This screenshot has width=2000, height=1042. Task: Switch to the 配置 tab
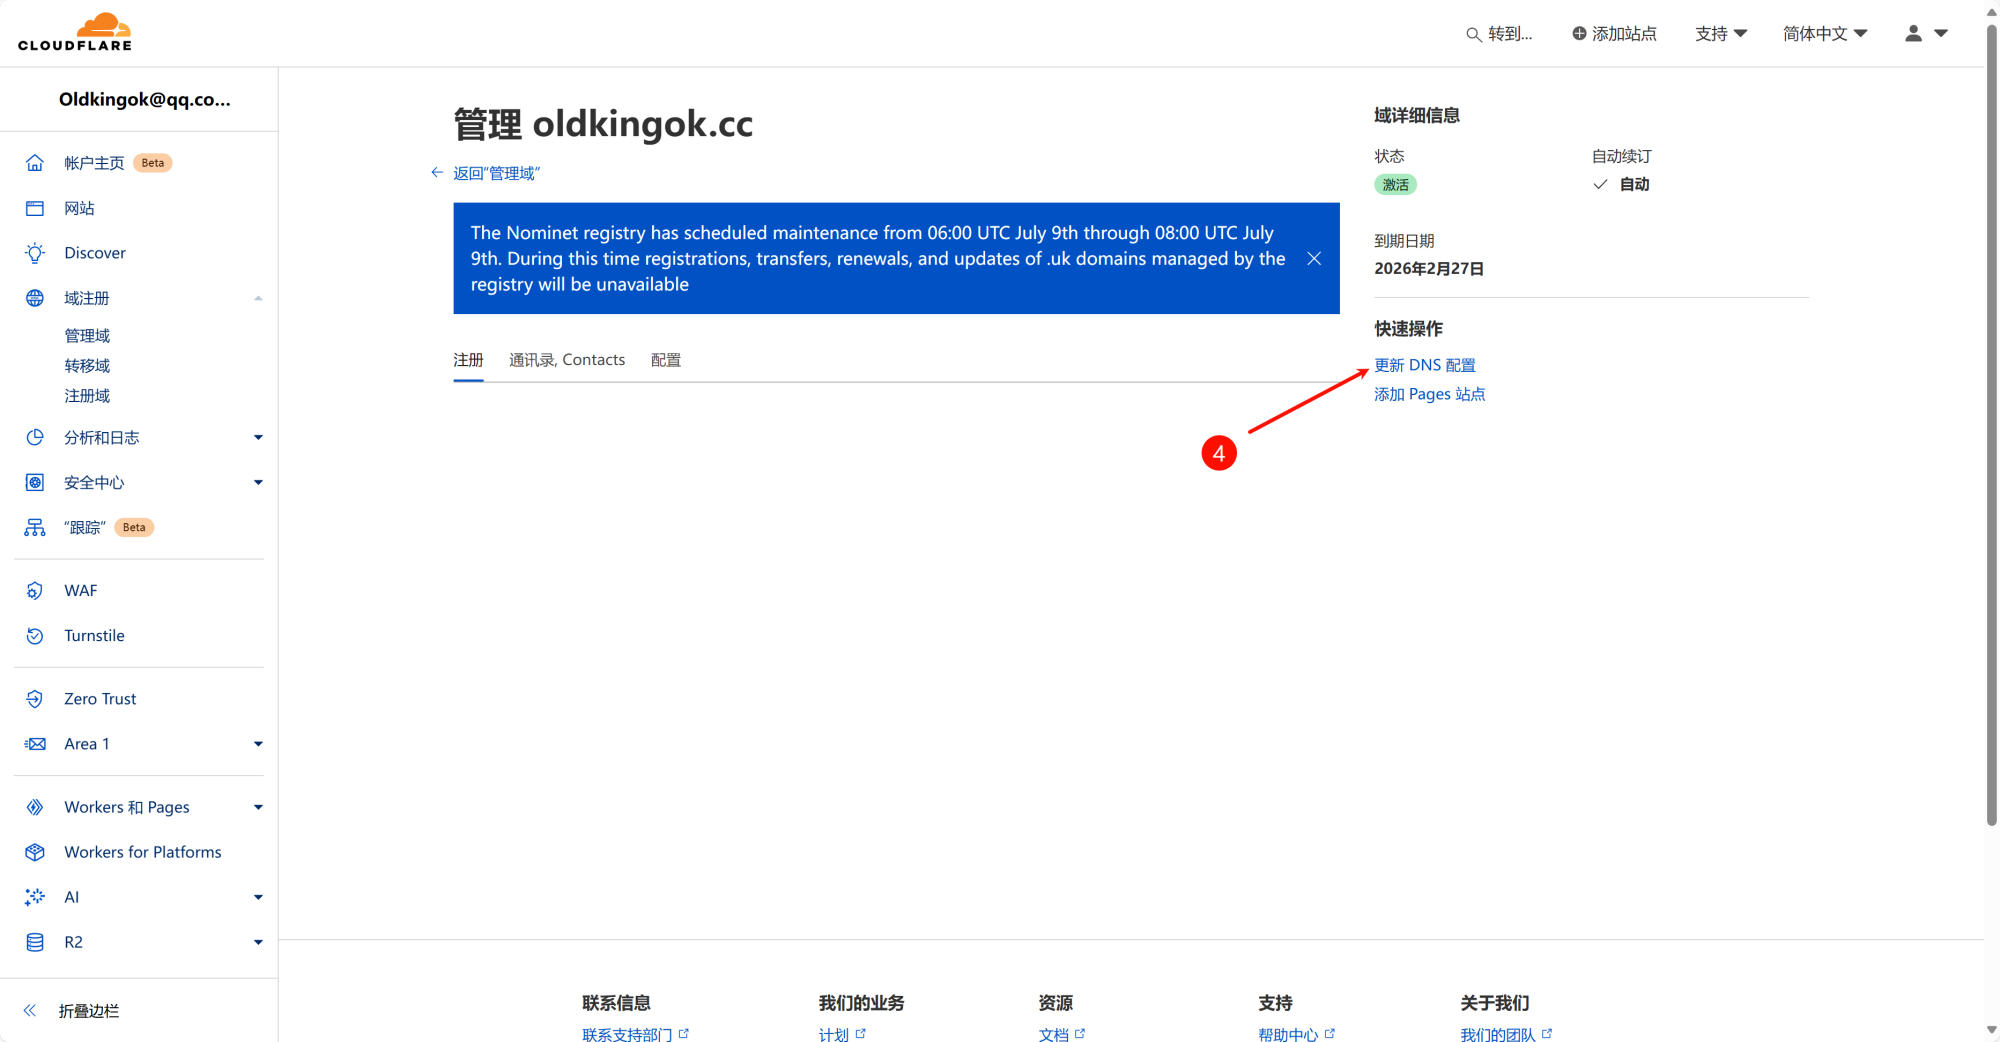[666, 360]
